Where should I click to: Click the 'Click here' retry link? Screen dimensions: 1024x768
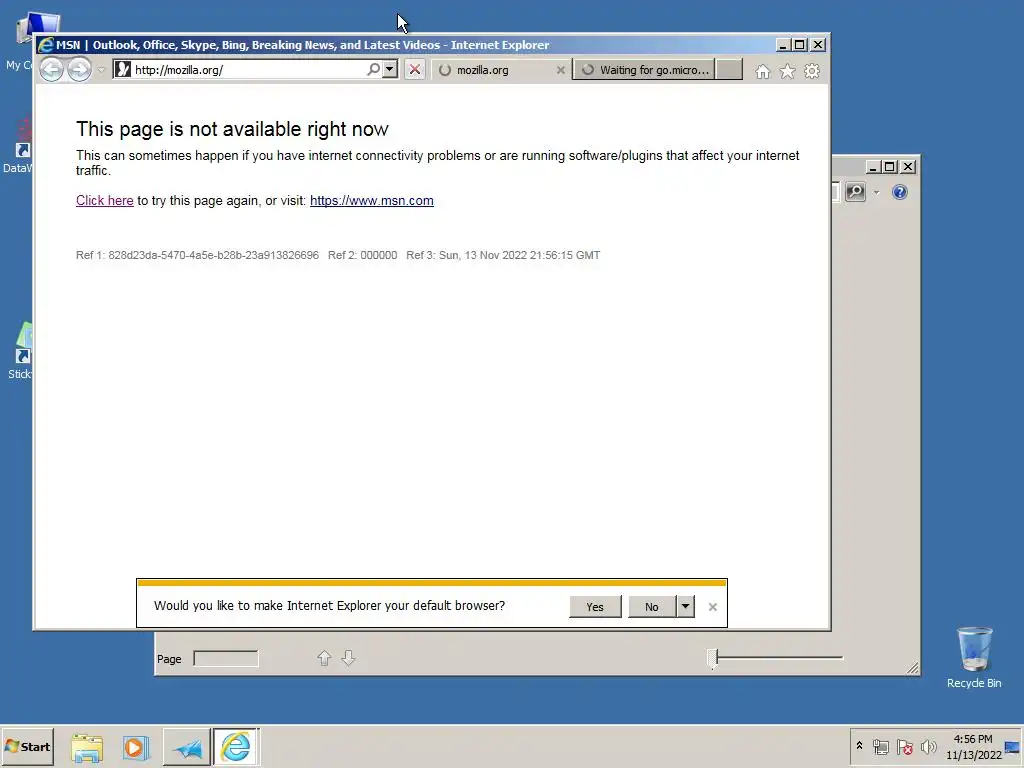(x=104, y=200)
